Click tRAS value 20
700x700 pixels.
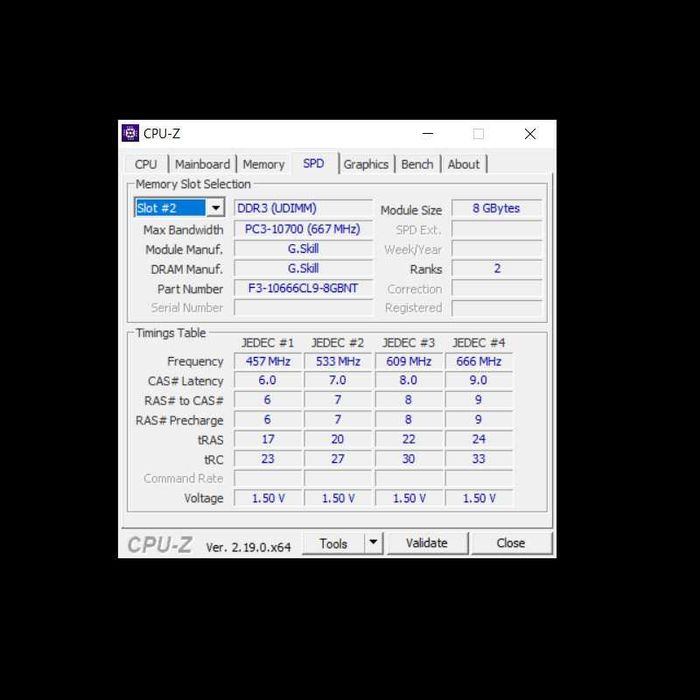pyautogui.click(x=338, y=439)
